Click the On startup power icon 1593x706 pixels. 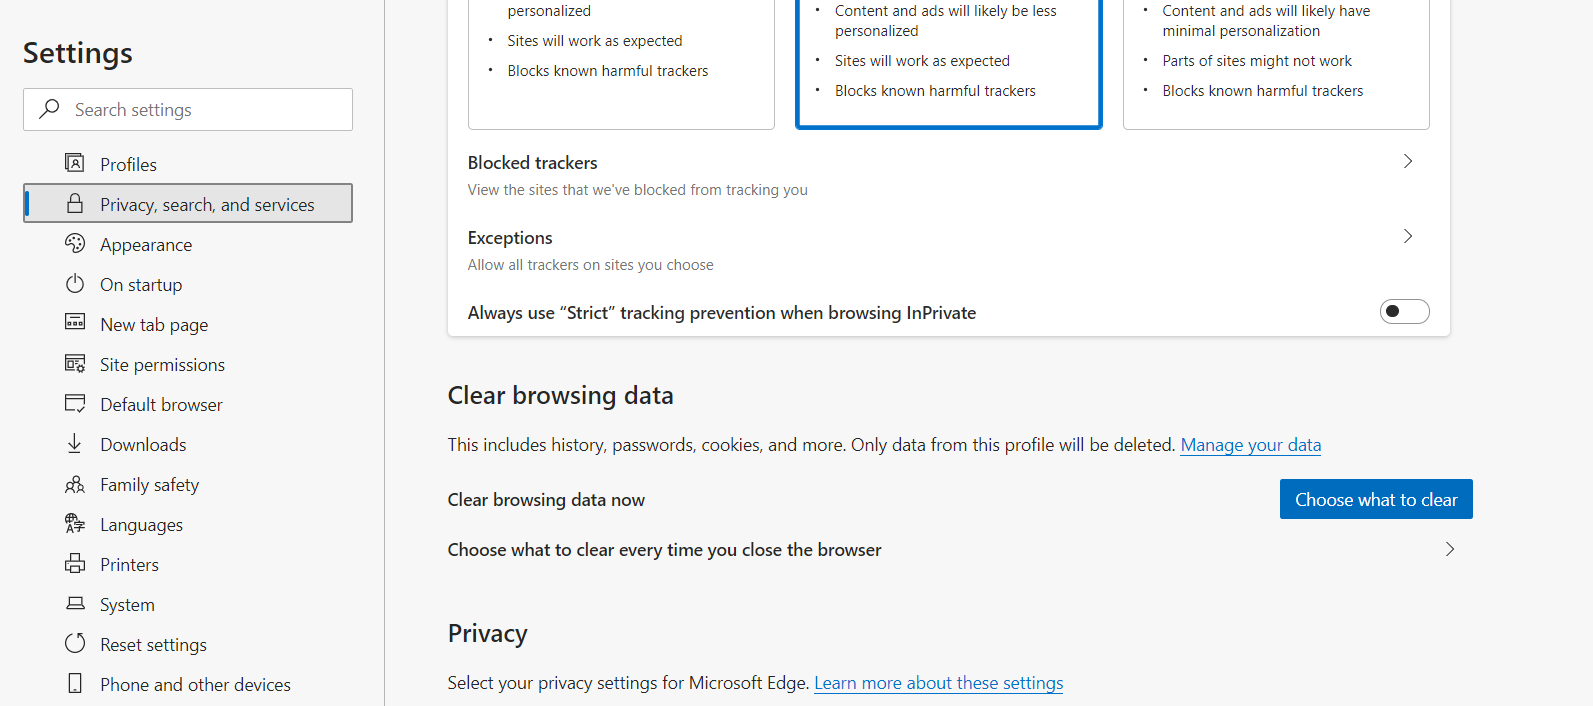[74, 284]
